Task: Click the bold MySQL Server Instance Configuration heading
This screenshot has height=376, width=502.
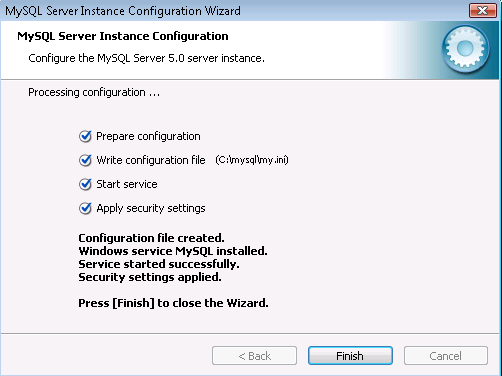Action: pyautogui.click(x=123, y=36)
